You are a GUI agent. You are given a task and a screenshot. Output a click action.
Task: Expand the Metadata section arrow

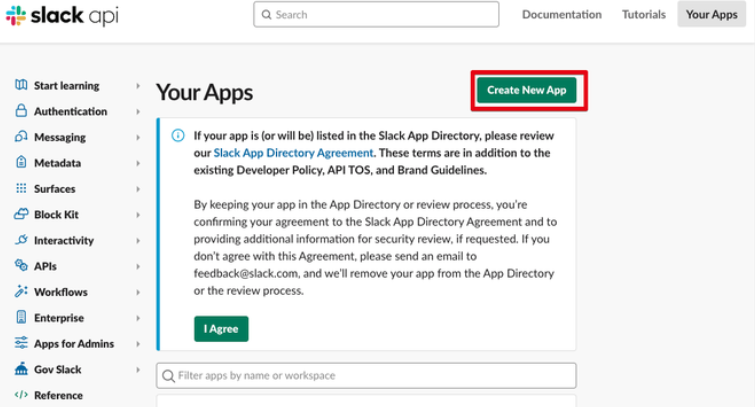click(x=138, y=163)
